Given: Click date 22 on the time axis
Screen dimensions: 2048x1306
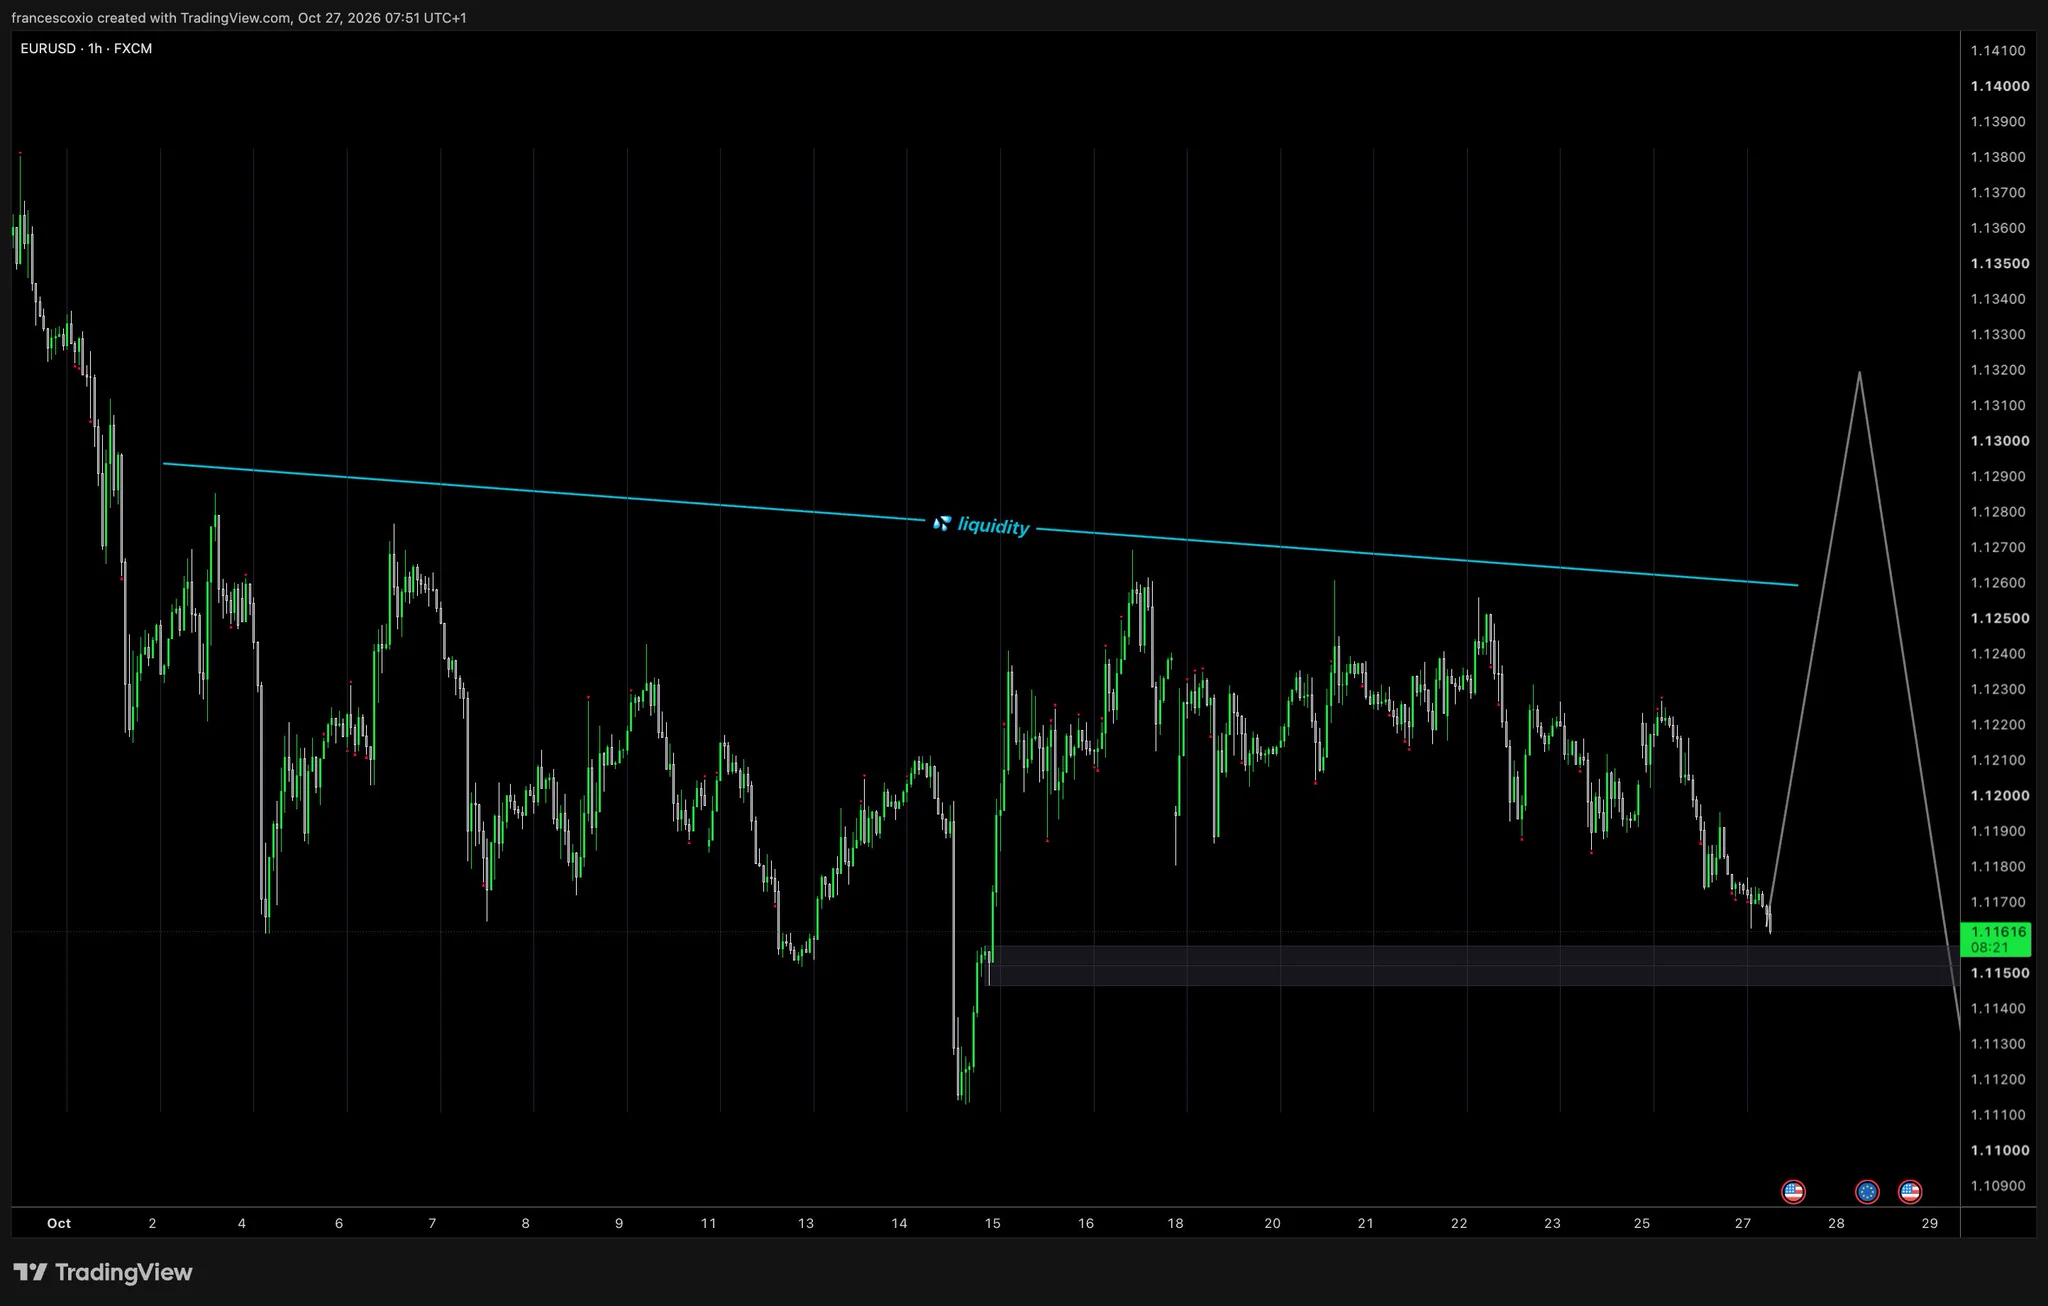Looking at the screenshot, I should coord(1459,1223).
